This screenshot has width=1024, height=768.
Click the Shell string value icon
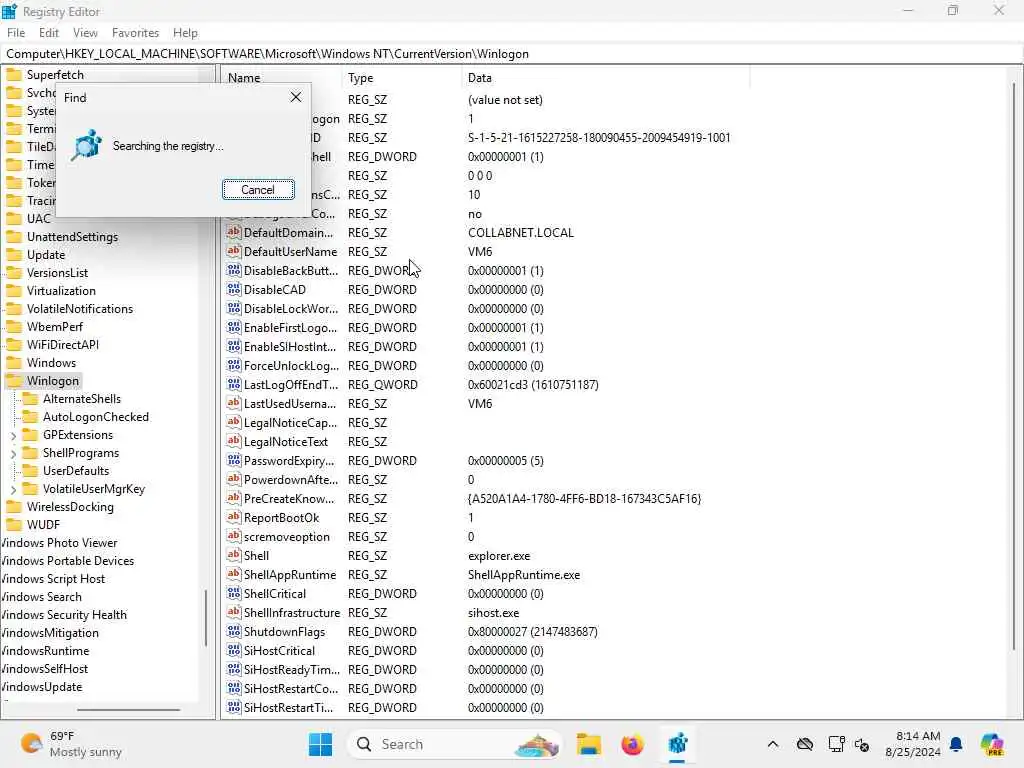[234, 555]
